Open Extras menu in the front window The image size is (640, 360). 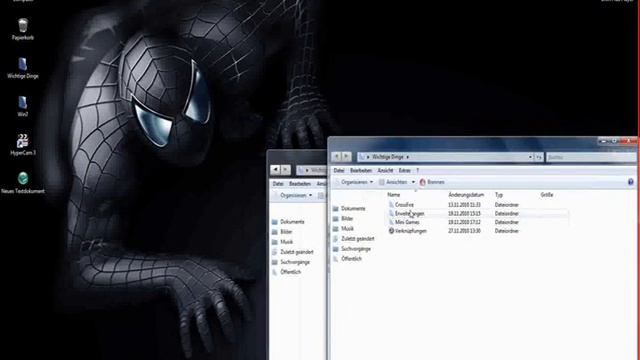[x=404, y=170]
